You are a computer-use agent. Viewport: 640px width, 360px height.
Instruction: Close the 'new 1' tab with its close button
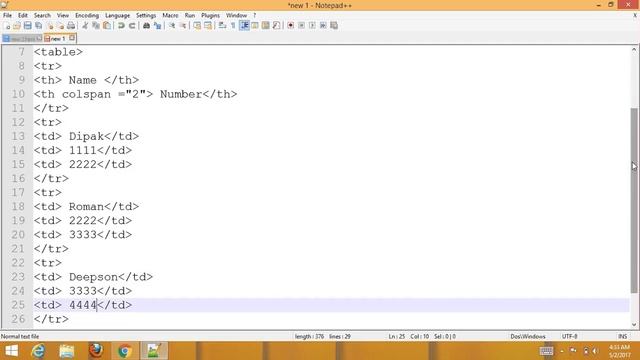pos(72,38)
